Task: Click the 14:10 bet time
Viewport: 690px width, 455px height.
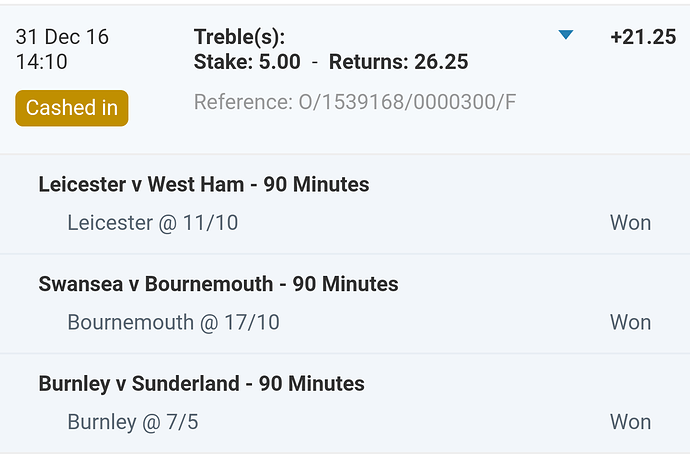Action: [42, 62]
